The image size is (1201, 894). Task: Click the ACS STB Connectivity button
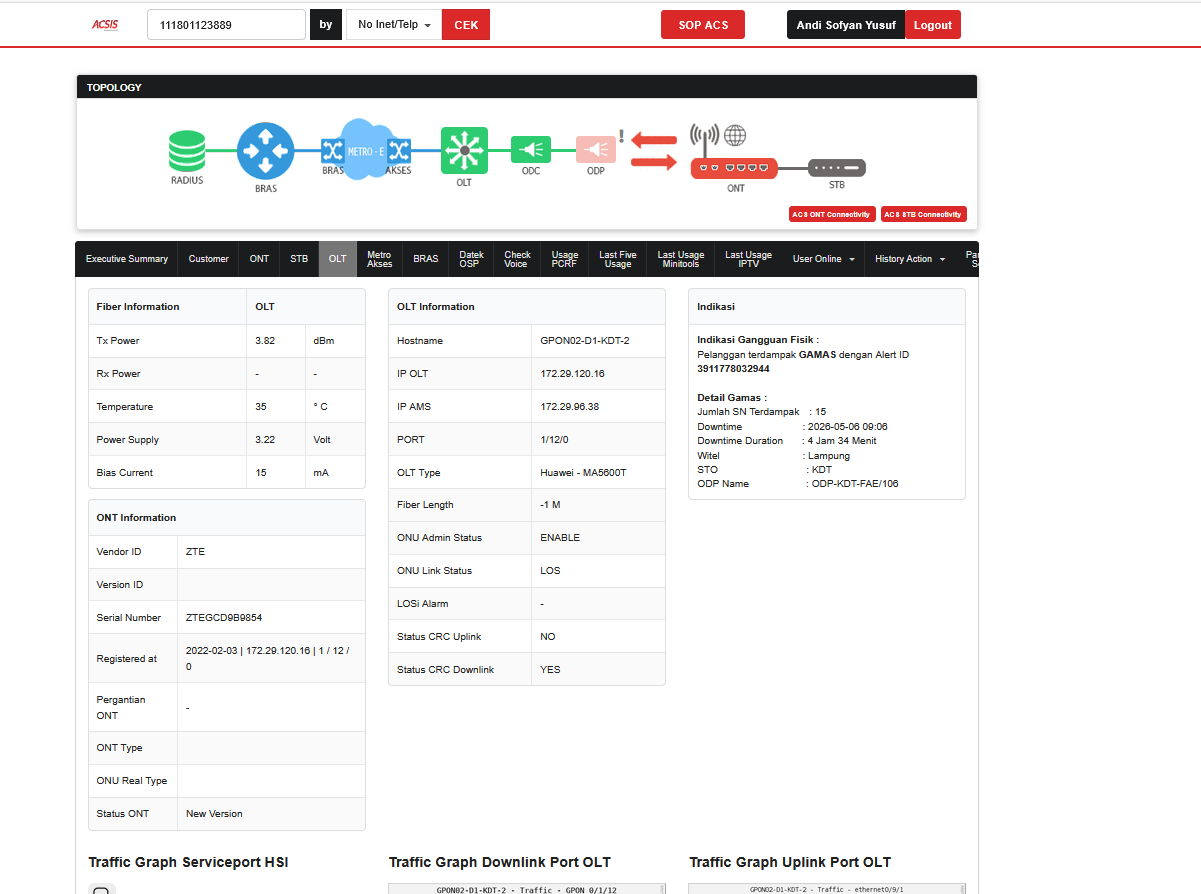[x=924, y=214]
